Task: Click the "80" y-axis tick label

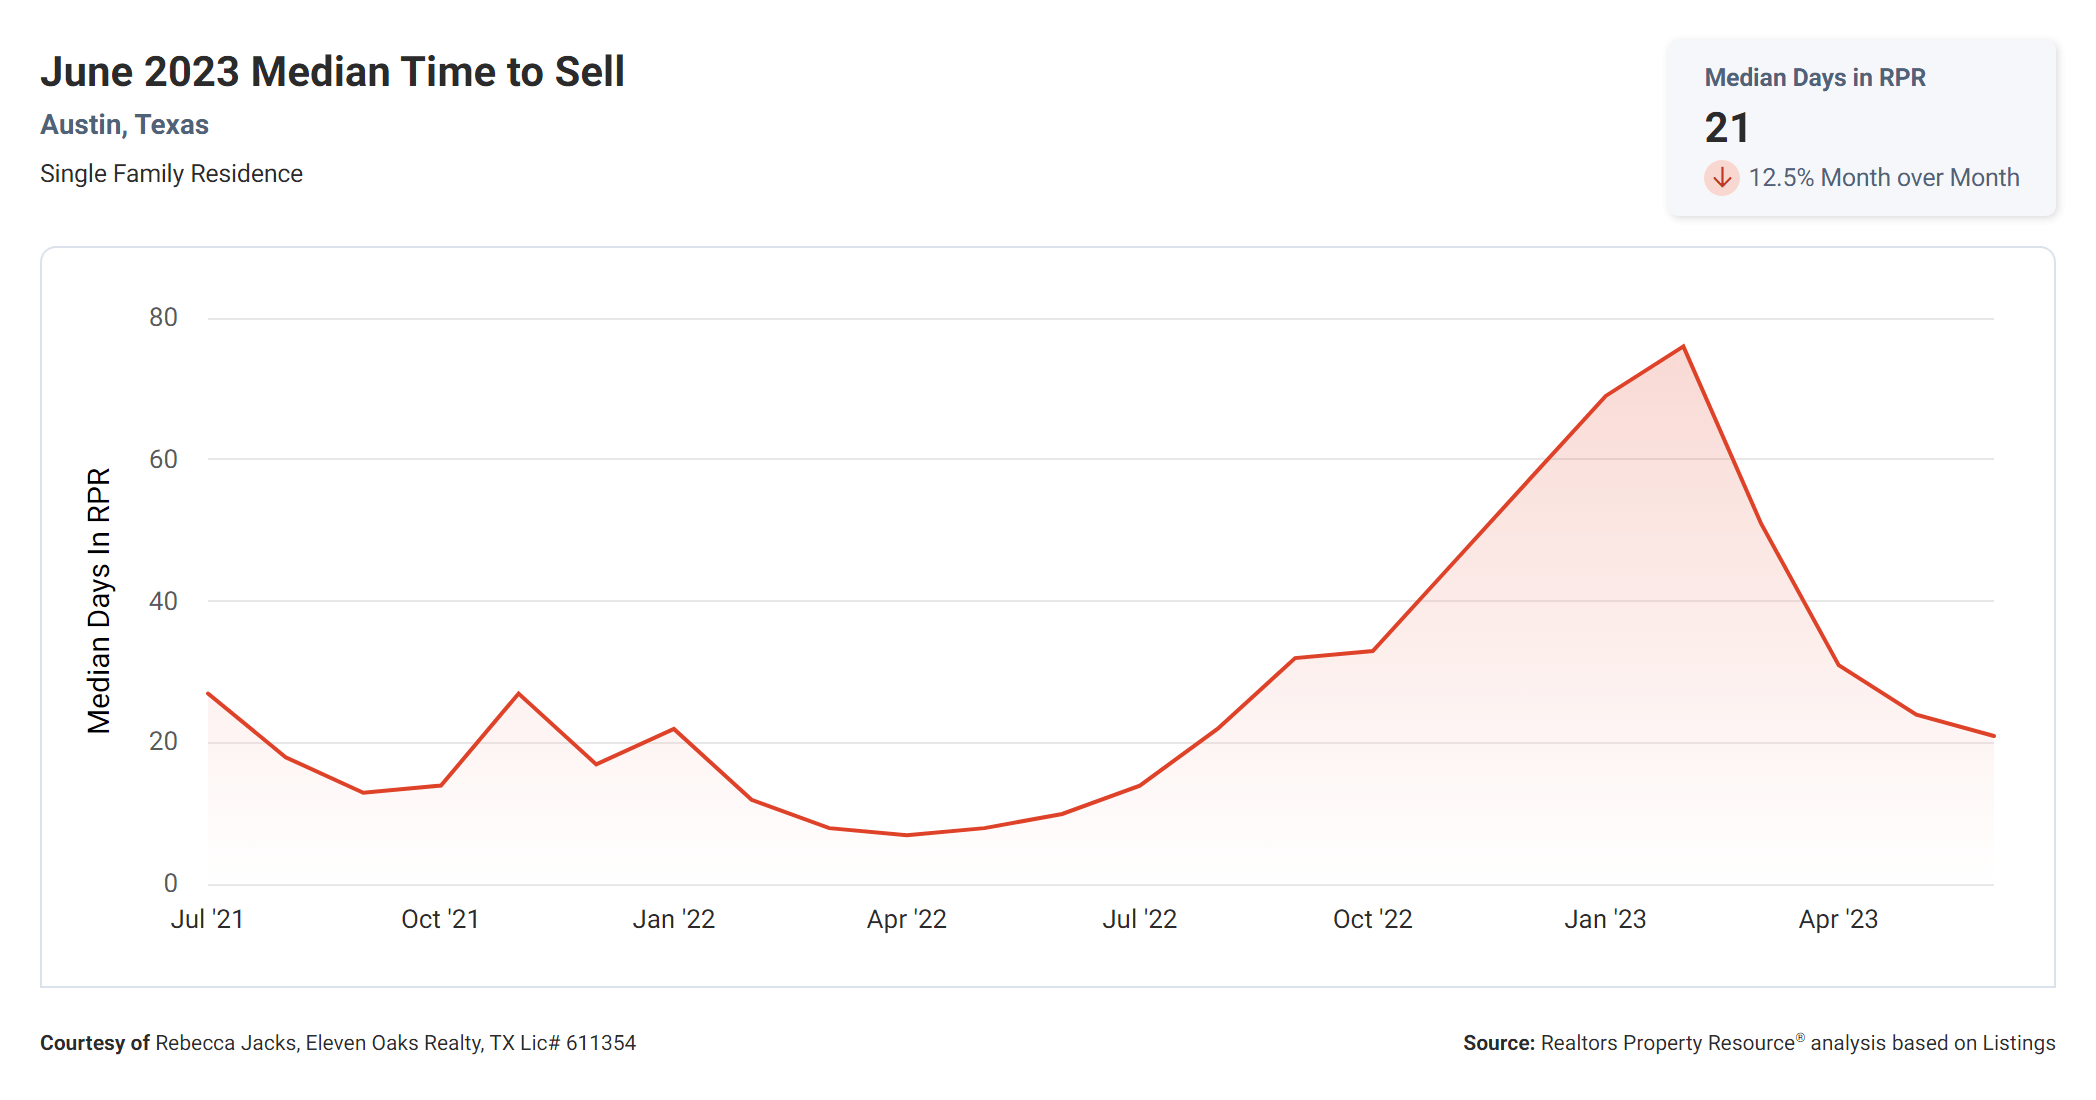Action: click(x=163, y=318)
